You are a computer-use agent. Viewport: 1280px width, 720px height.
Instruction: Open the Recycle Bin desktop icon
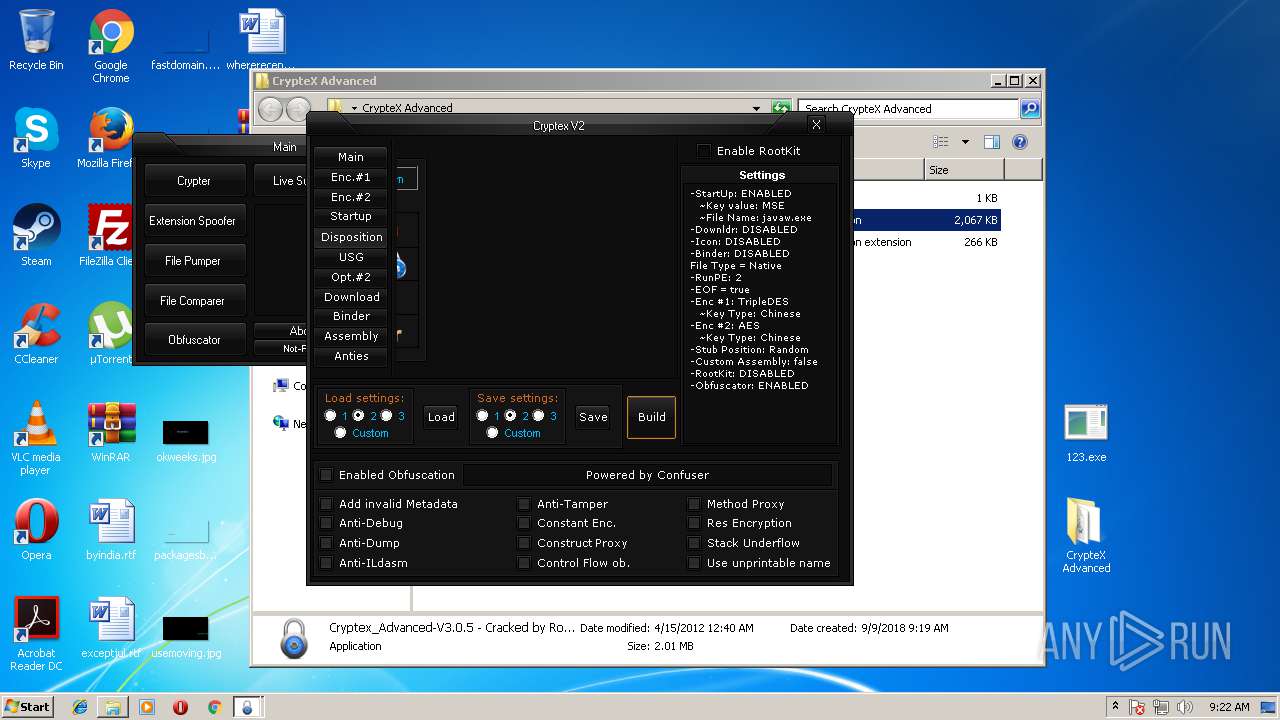[x=36, y=40]
